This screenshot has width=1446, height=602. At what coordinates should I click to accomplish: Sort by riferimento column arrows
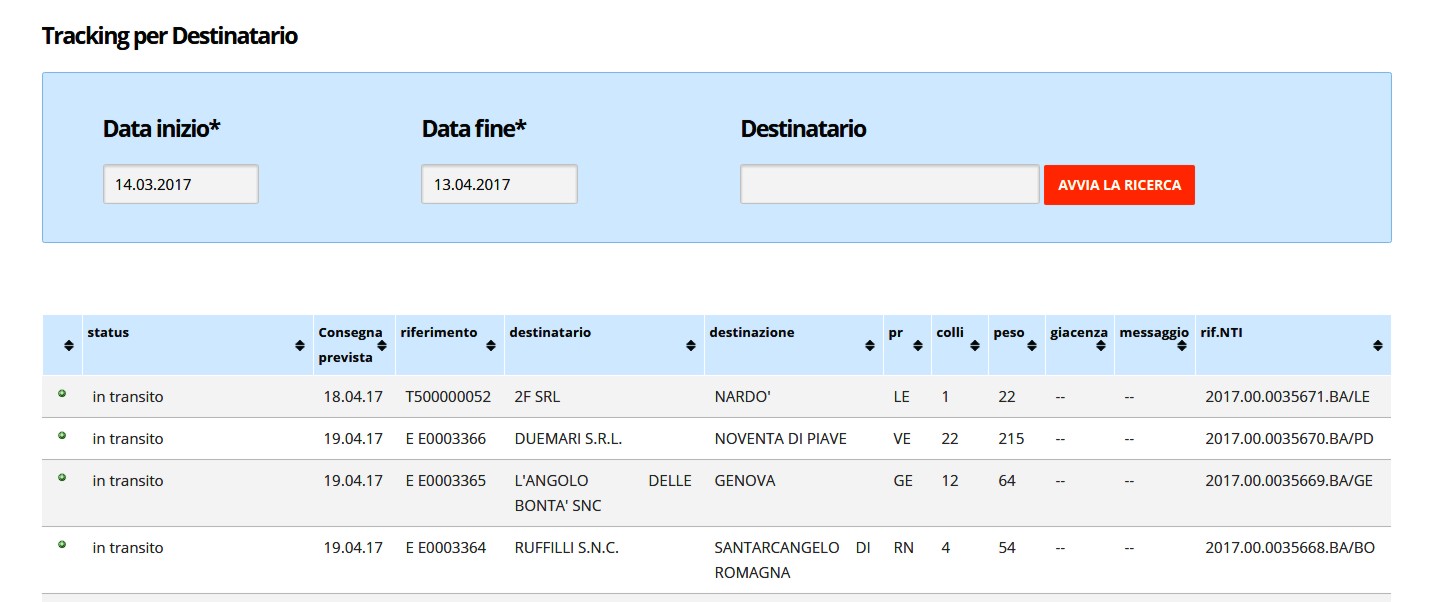click(x=490, y=345)
